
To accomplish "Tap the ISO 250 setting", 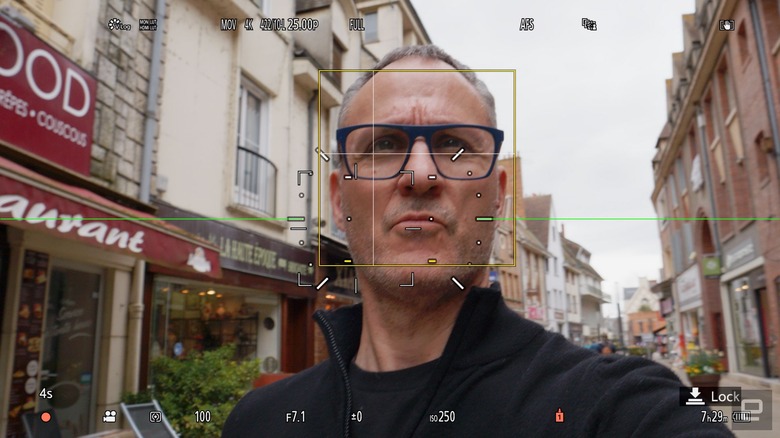I will coord(442,416).
